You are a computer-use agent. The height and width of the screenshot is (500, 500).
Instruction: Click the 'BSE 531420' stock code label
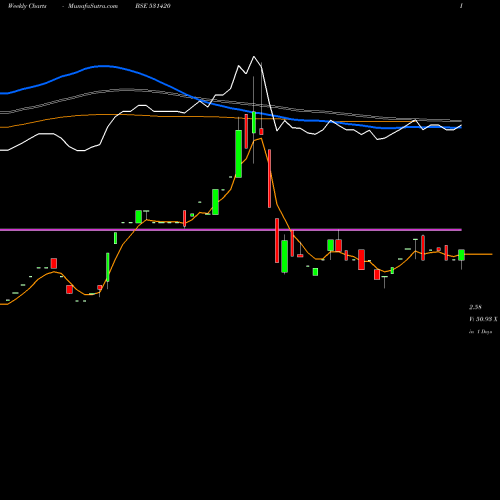[153, 6]
